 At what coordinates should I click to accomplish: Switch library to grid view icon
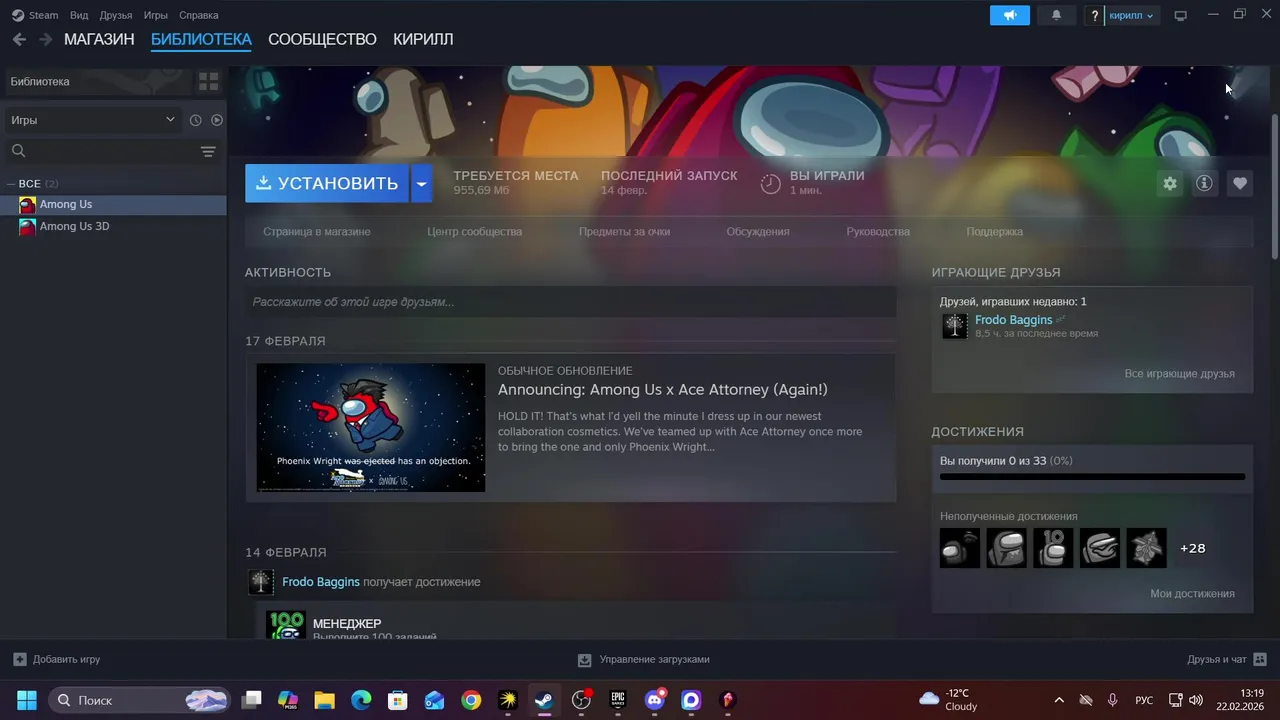tap(208, 81)
